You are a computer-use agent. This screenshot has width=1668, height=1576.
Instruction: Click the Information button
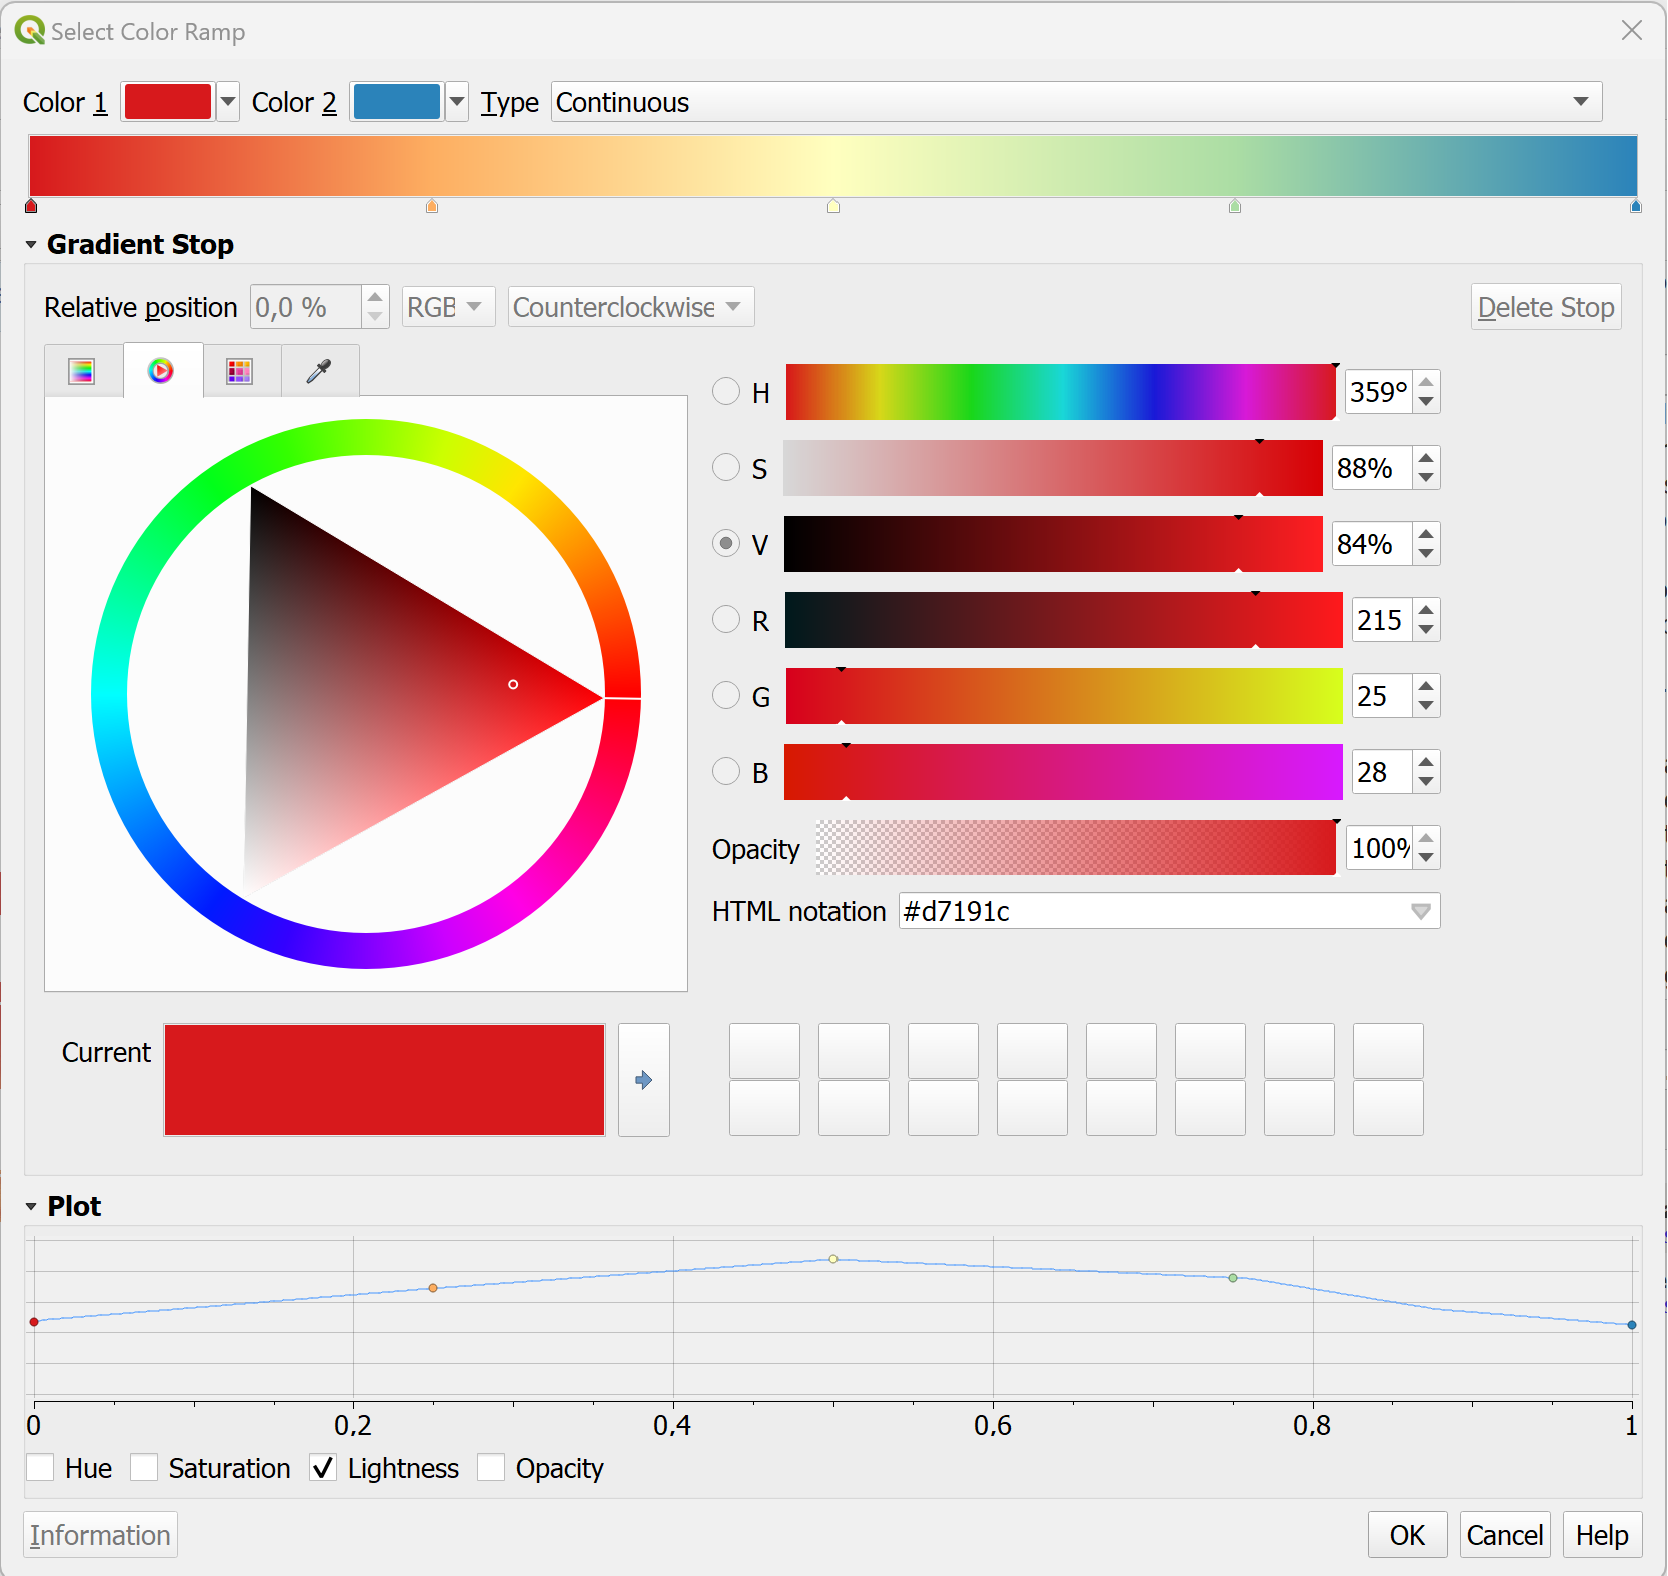click(100, 1535)
